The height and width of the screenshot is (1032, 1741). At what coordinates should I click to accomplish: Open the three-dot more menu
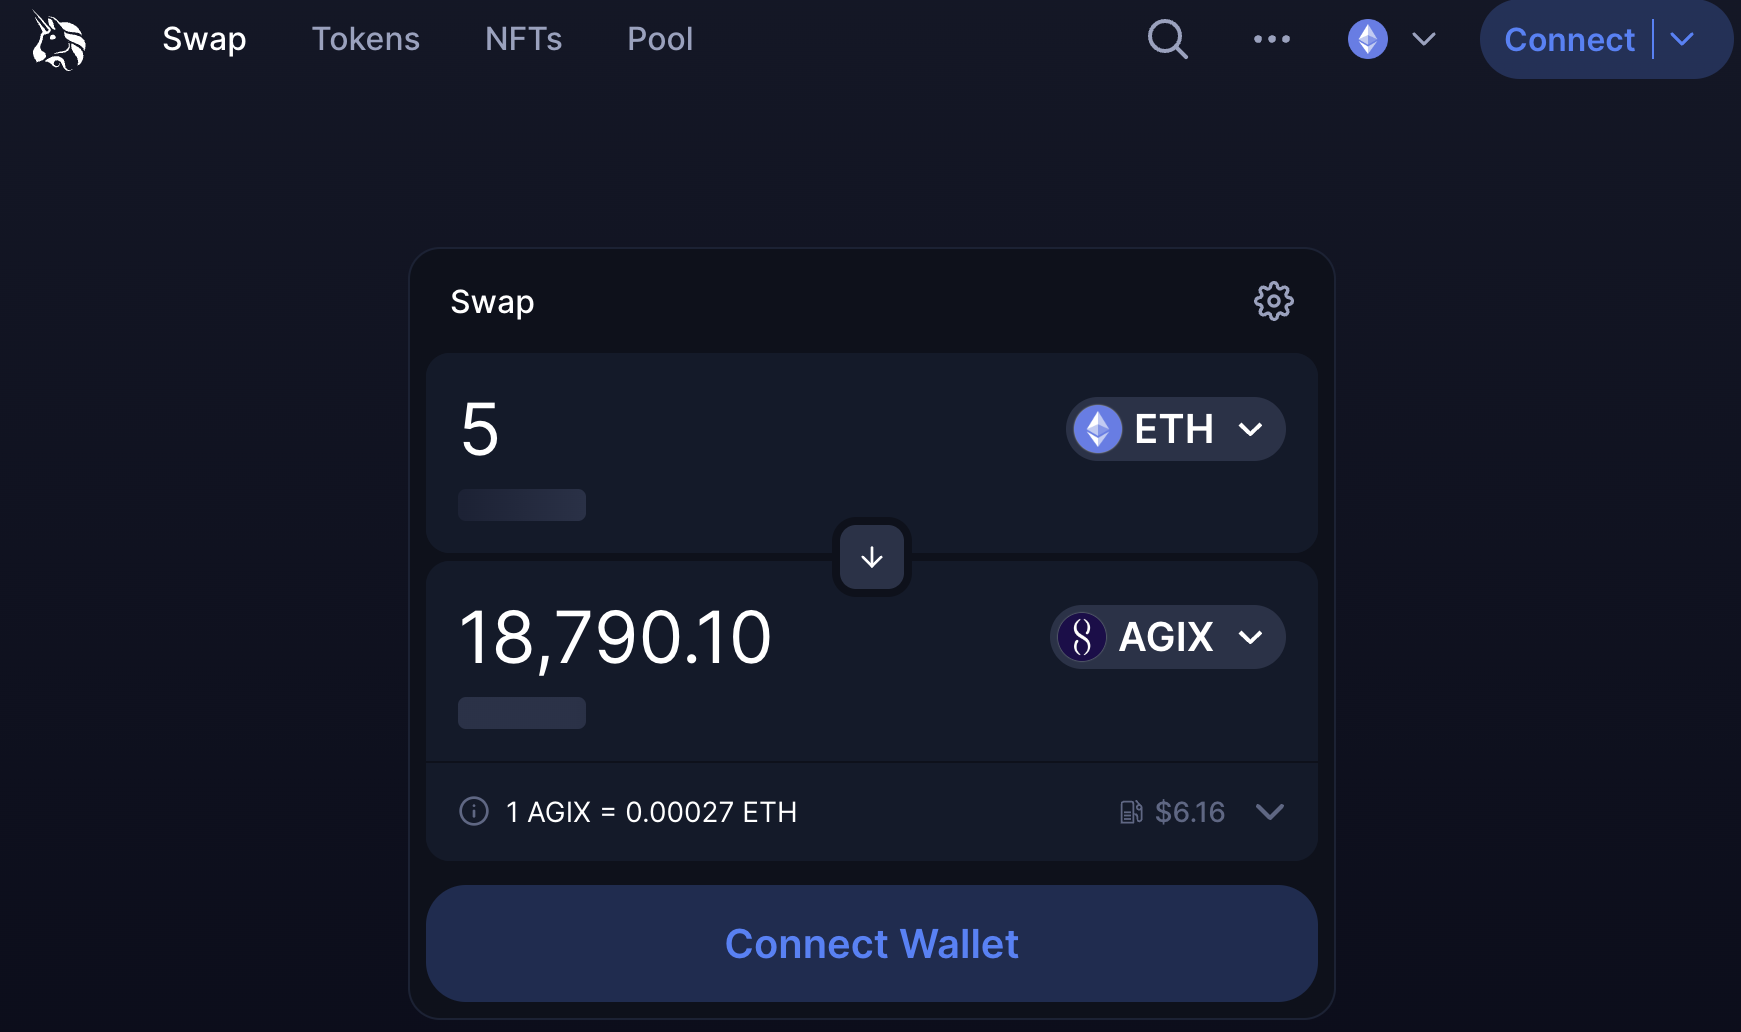click(1272, 40)
